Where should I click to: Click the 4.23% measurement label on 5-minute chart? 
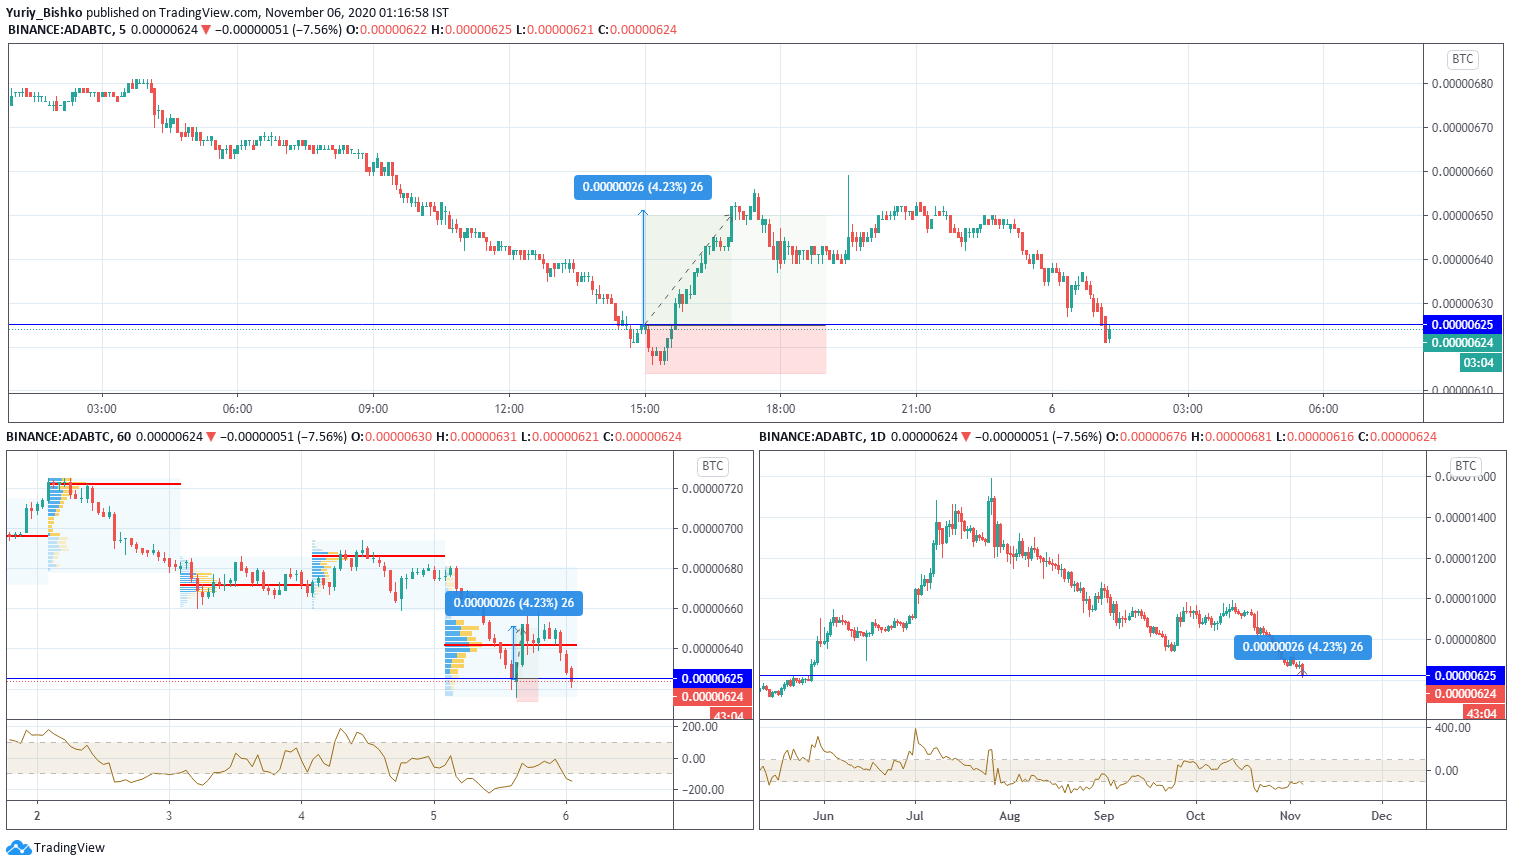[x=642, y=187]
